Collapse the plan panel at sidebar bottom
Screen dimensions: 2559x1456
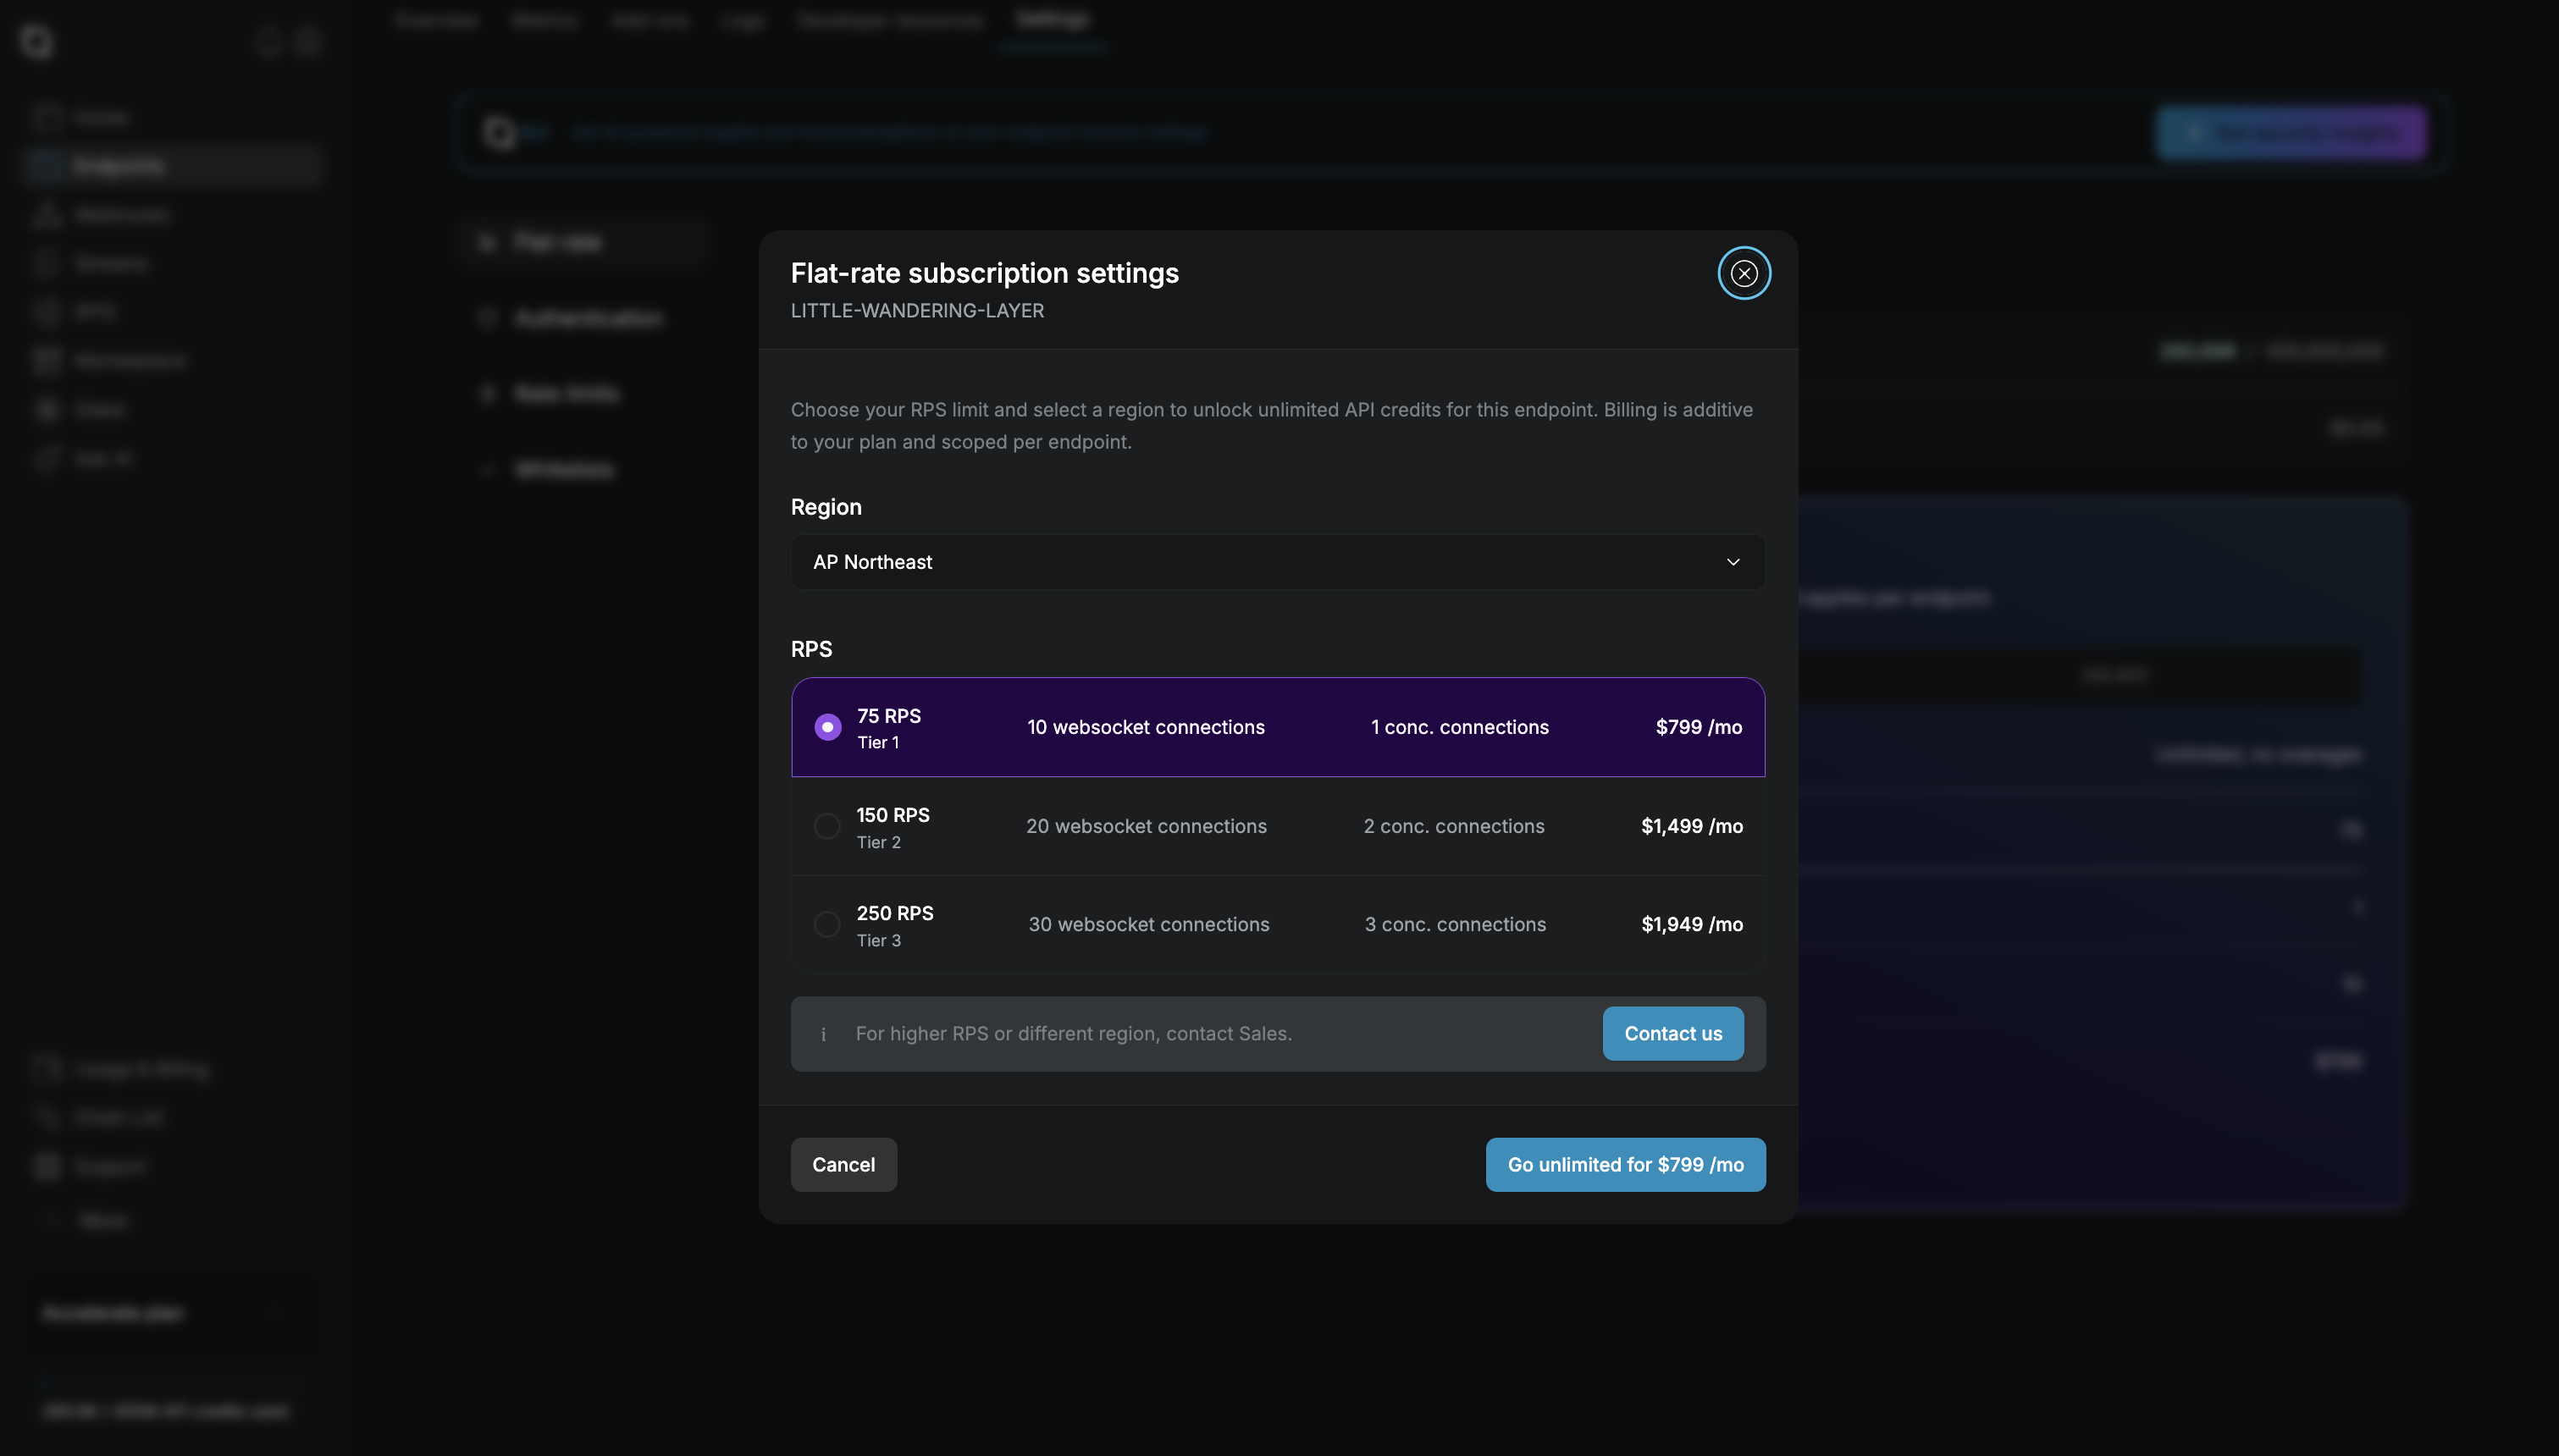coord(277,1313)
